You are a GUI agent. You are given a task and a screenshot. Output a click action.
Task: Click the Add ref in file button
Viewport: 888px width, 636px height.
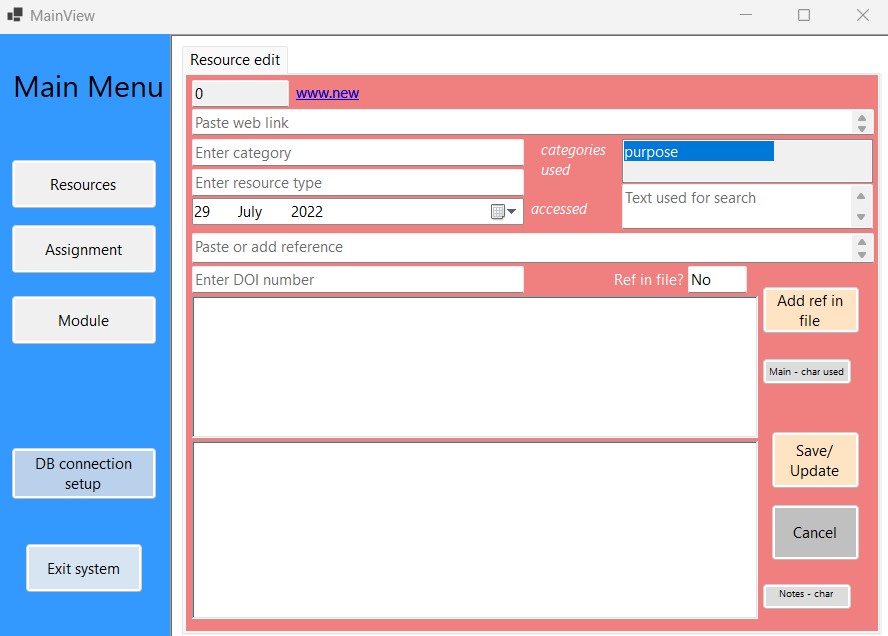(x=810, y=310)
